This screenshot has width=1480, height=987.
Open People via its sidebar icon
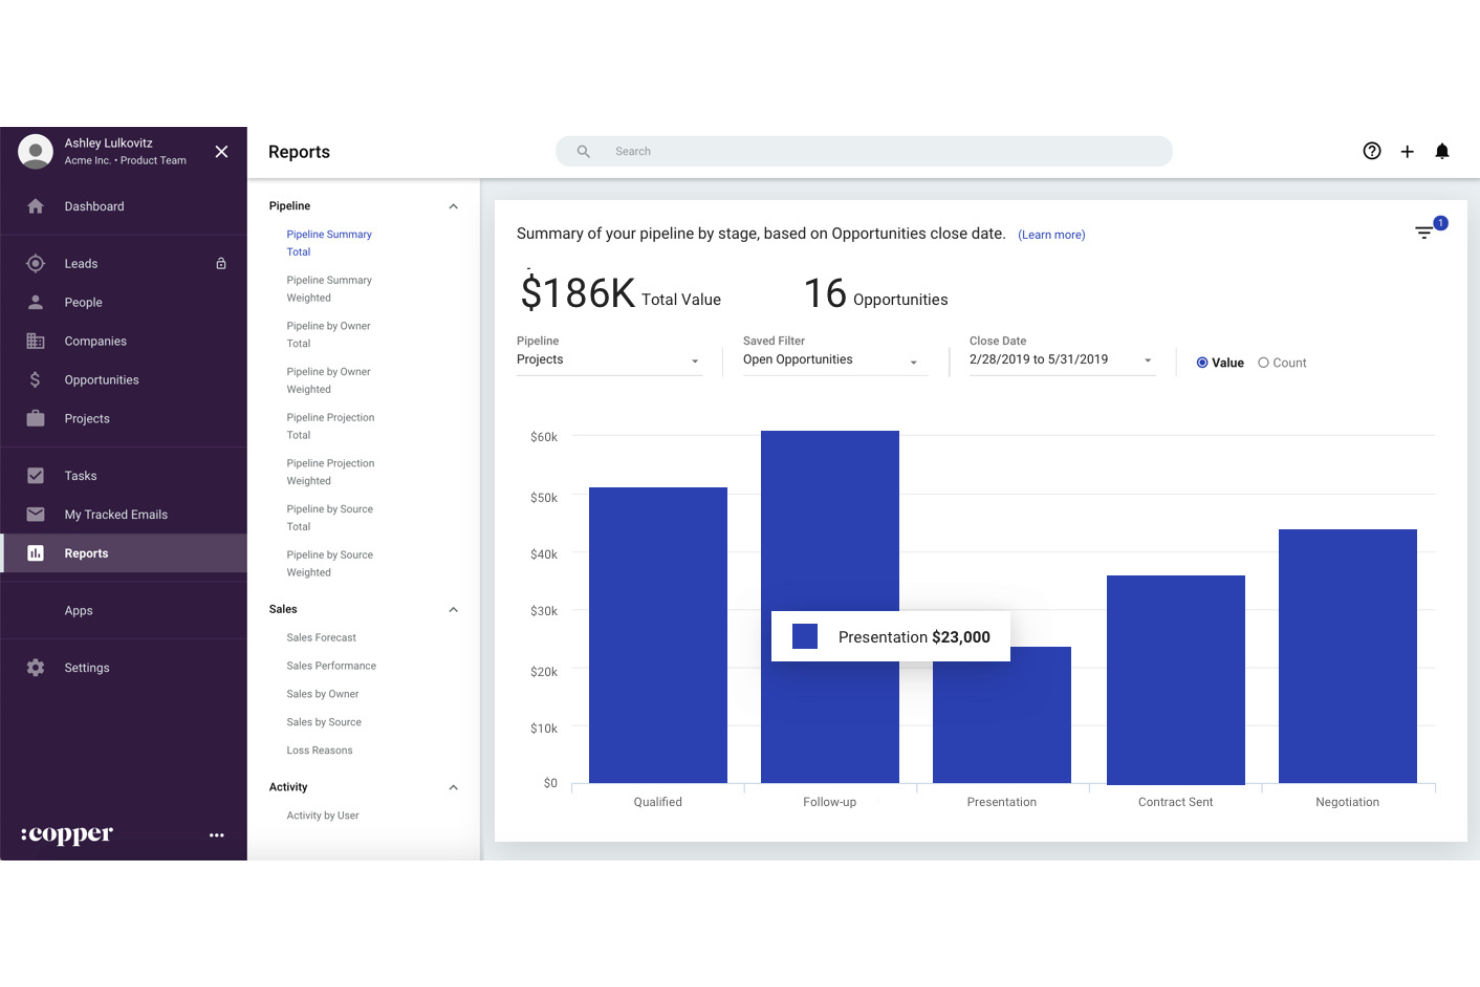pyautogui.click(x=35, y=301)
